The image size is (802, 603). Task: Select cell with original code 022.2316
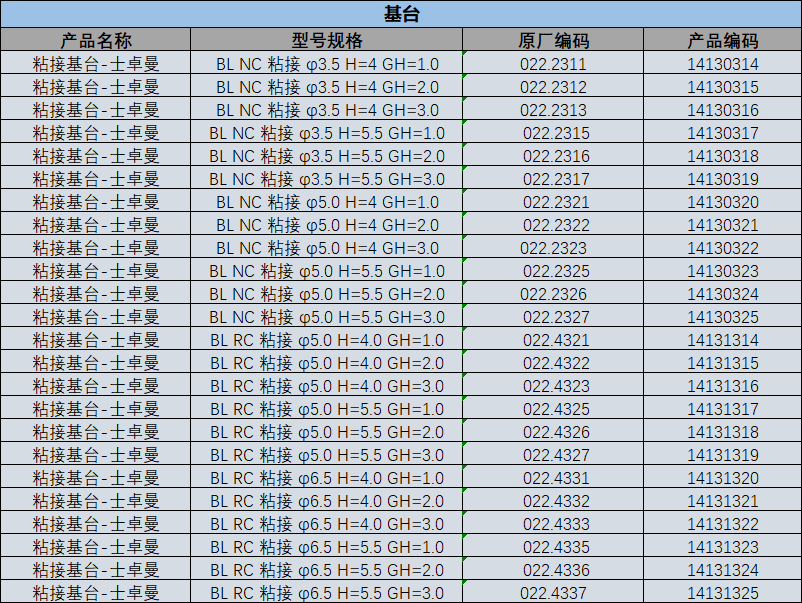coord(553,155)
